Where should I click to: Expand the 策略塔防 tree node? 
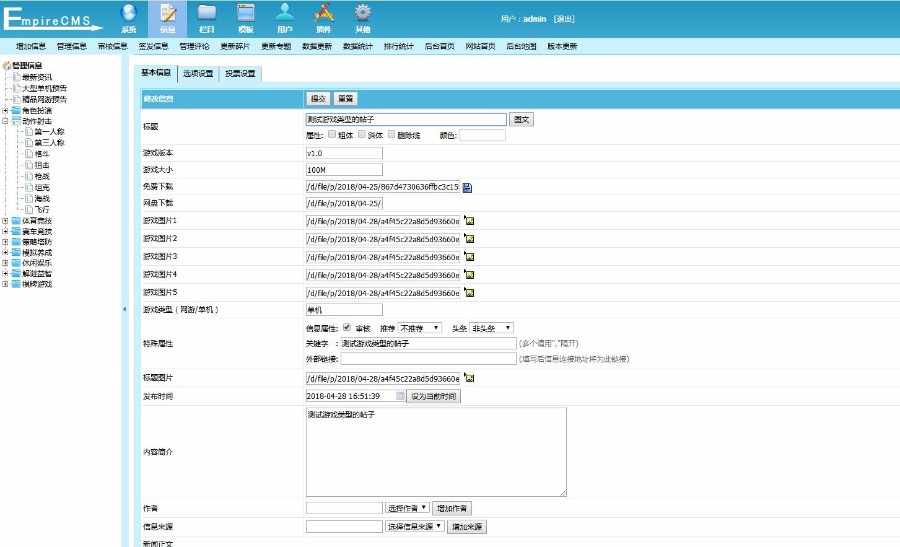5,242
